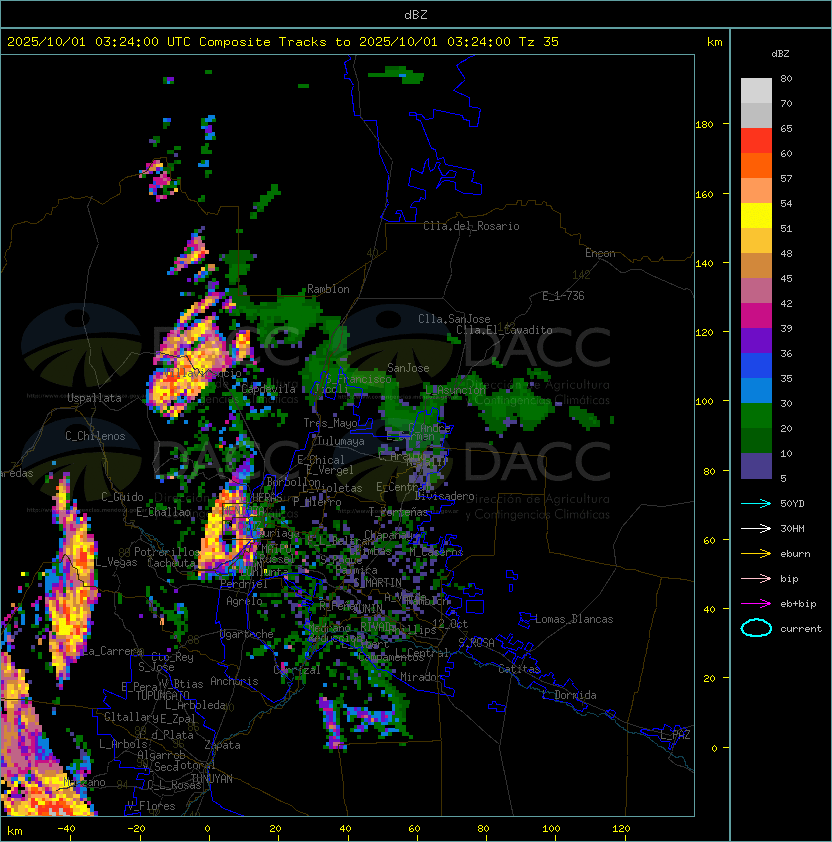Click the 'dBZ' heading above the color scale
The width and height of the screenshot is (832, 842).
[780, 54]
